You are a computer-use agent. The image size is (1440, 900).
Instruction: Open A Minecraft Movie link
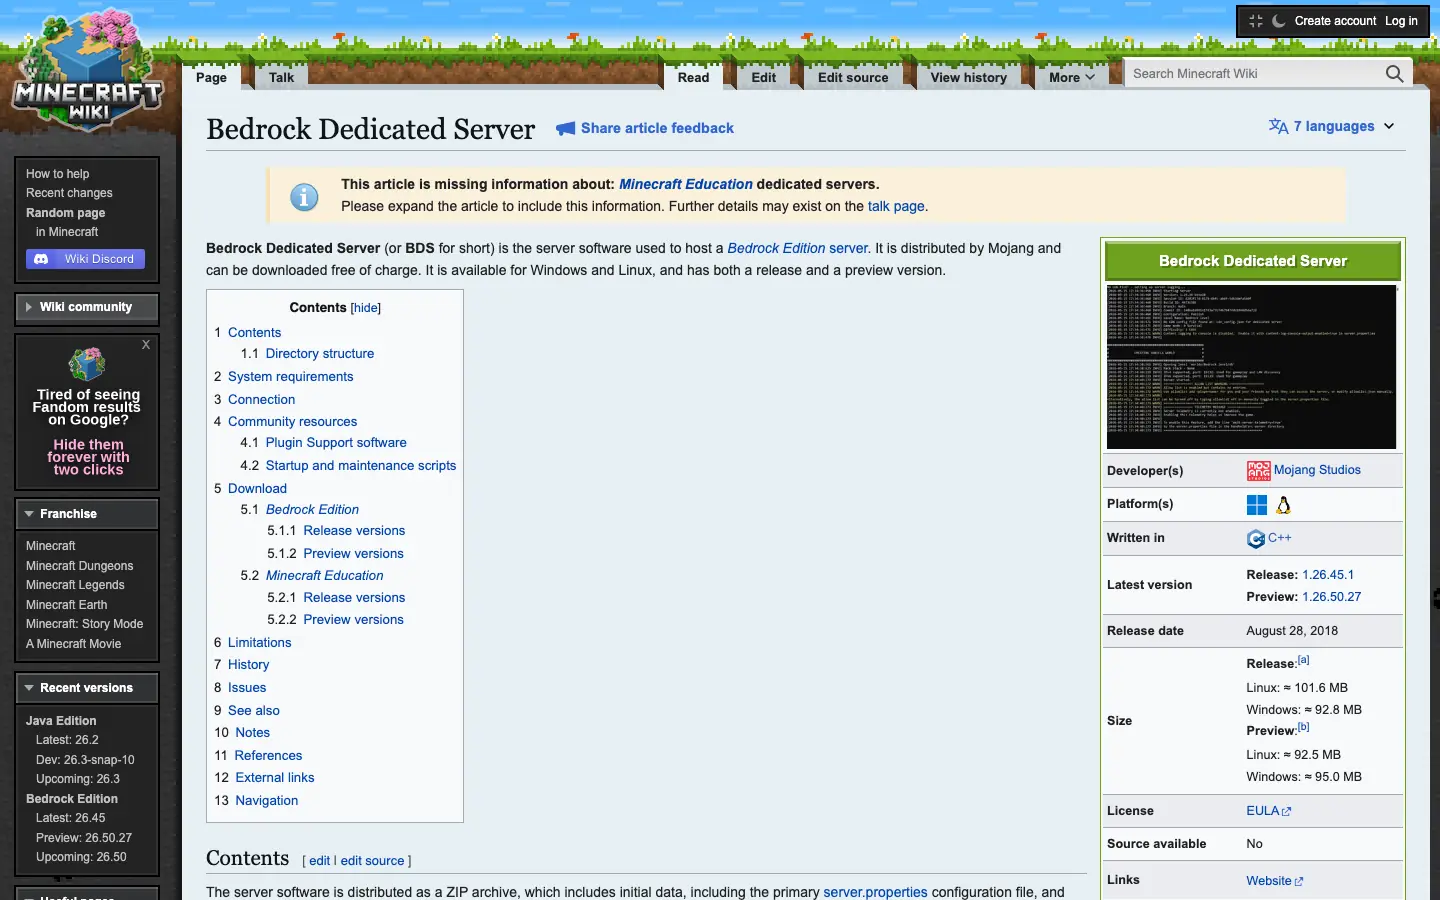point(73,644)
